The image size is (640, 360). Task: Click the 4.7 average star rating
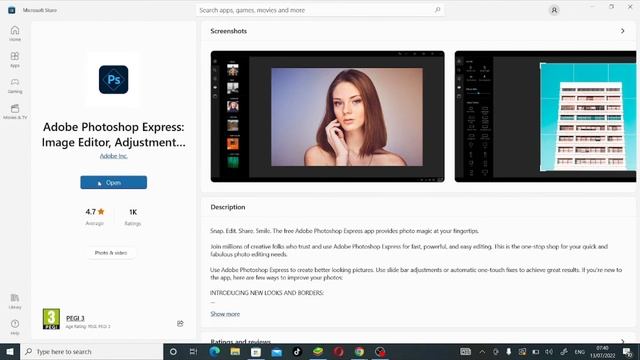tap(95, 216)
